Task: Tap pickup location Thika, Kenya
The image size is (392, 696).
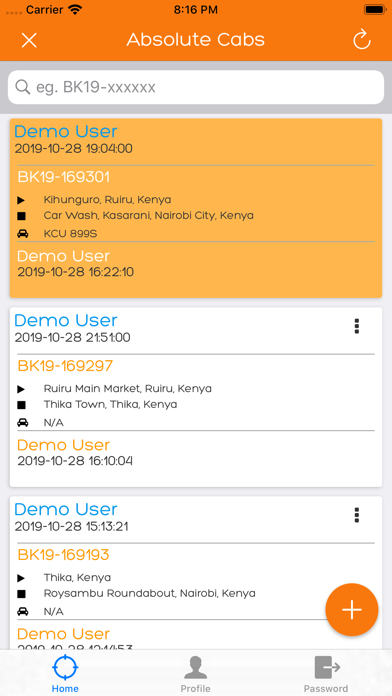Action: (x=77, y=577)
